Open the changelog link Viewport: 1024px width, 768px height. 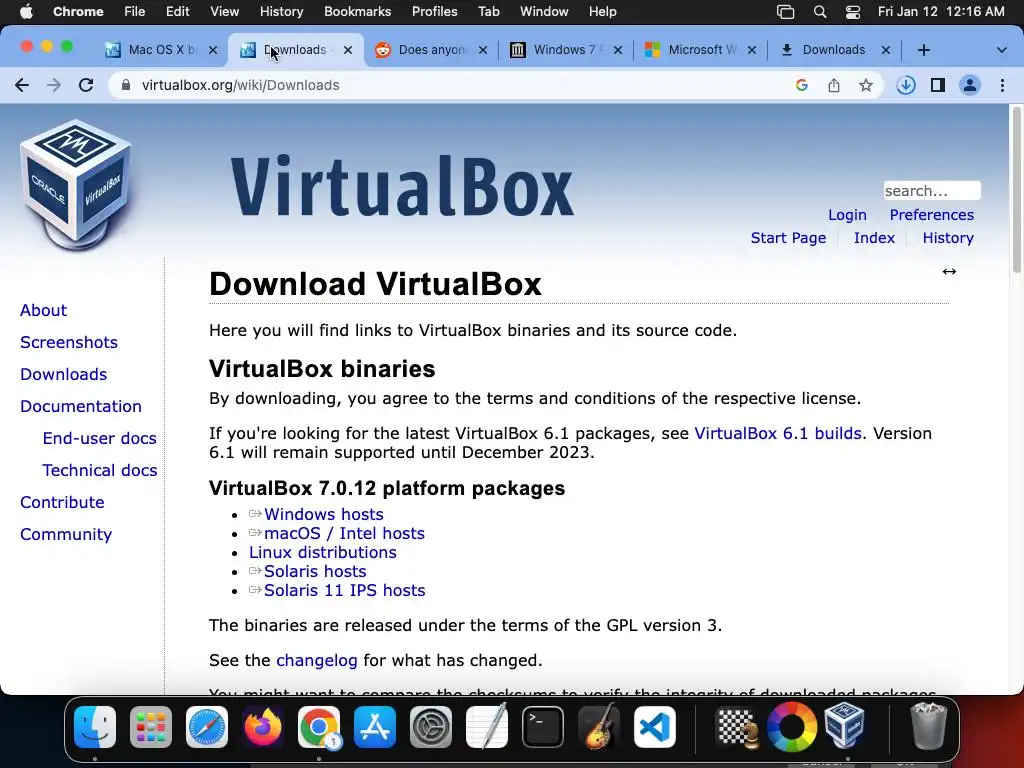point(317,661)
